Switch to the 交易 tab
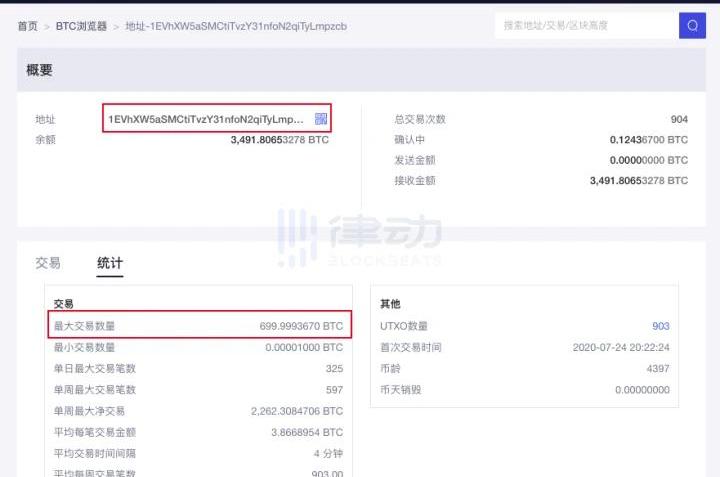This screenshot has width=720, height=477. [x=48, y=263]
